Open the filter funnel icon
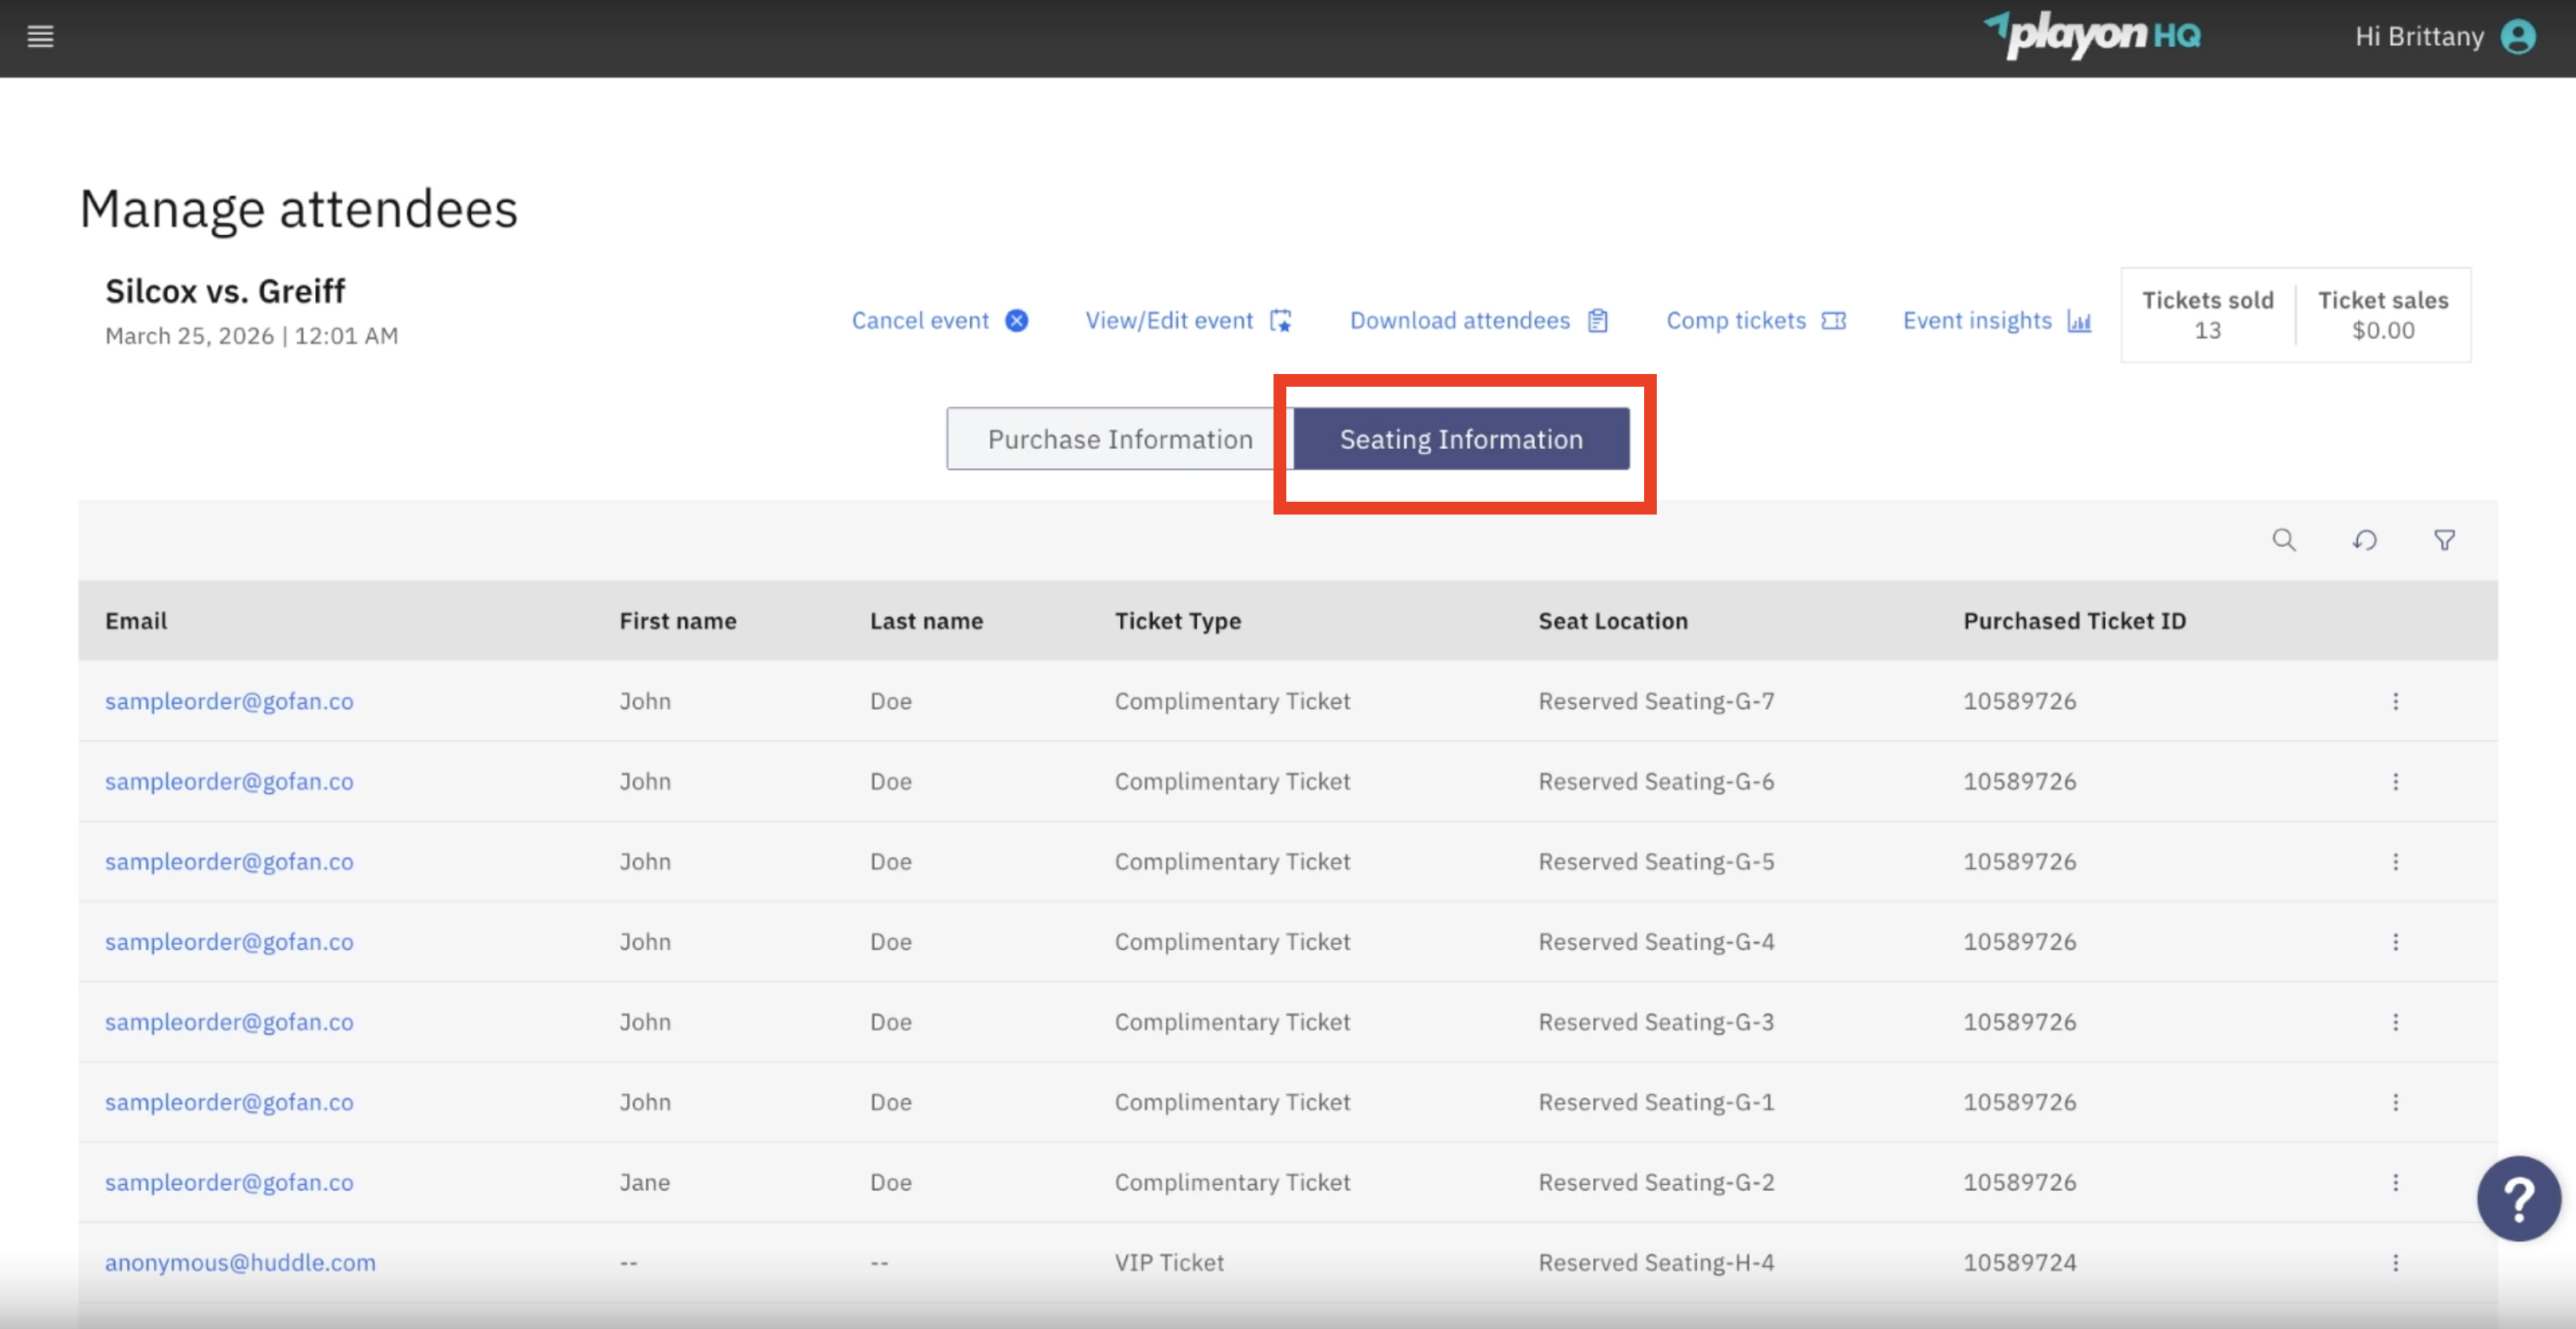 pos(2444,540)
